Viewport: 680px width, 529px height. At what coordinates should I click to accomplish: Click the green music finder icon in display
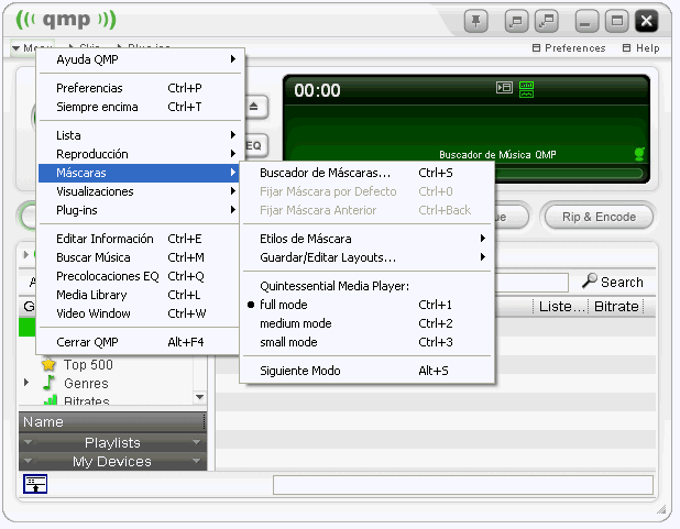pos(640,154)
